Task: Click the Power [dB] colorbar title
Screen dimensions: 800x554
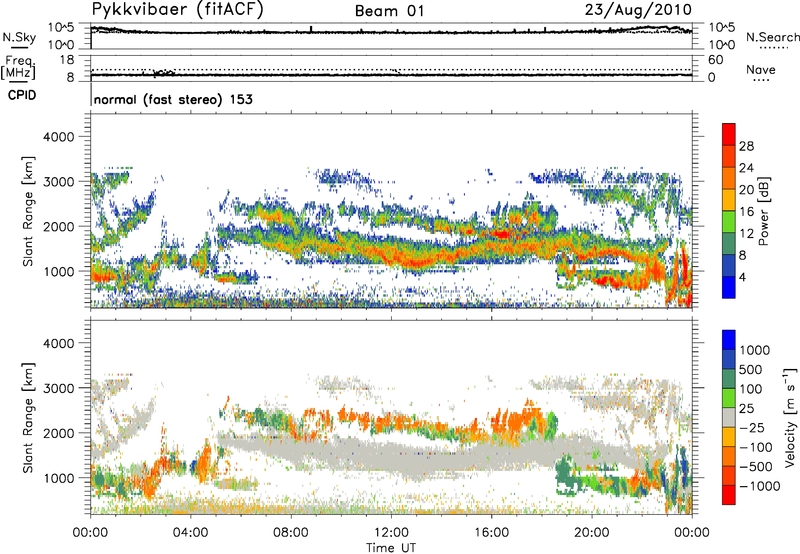Action: 764,212
